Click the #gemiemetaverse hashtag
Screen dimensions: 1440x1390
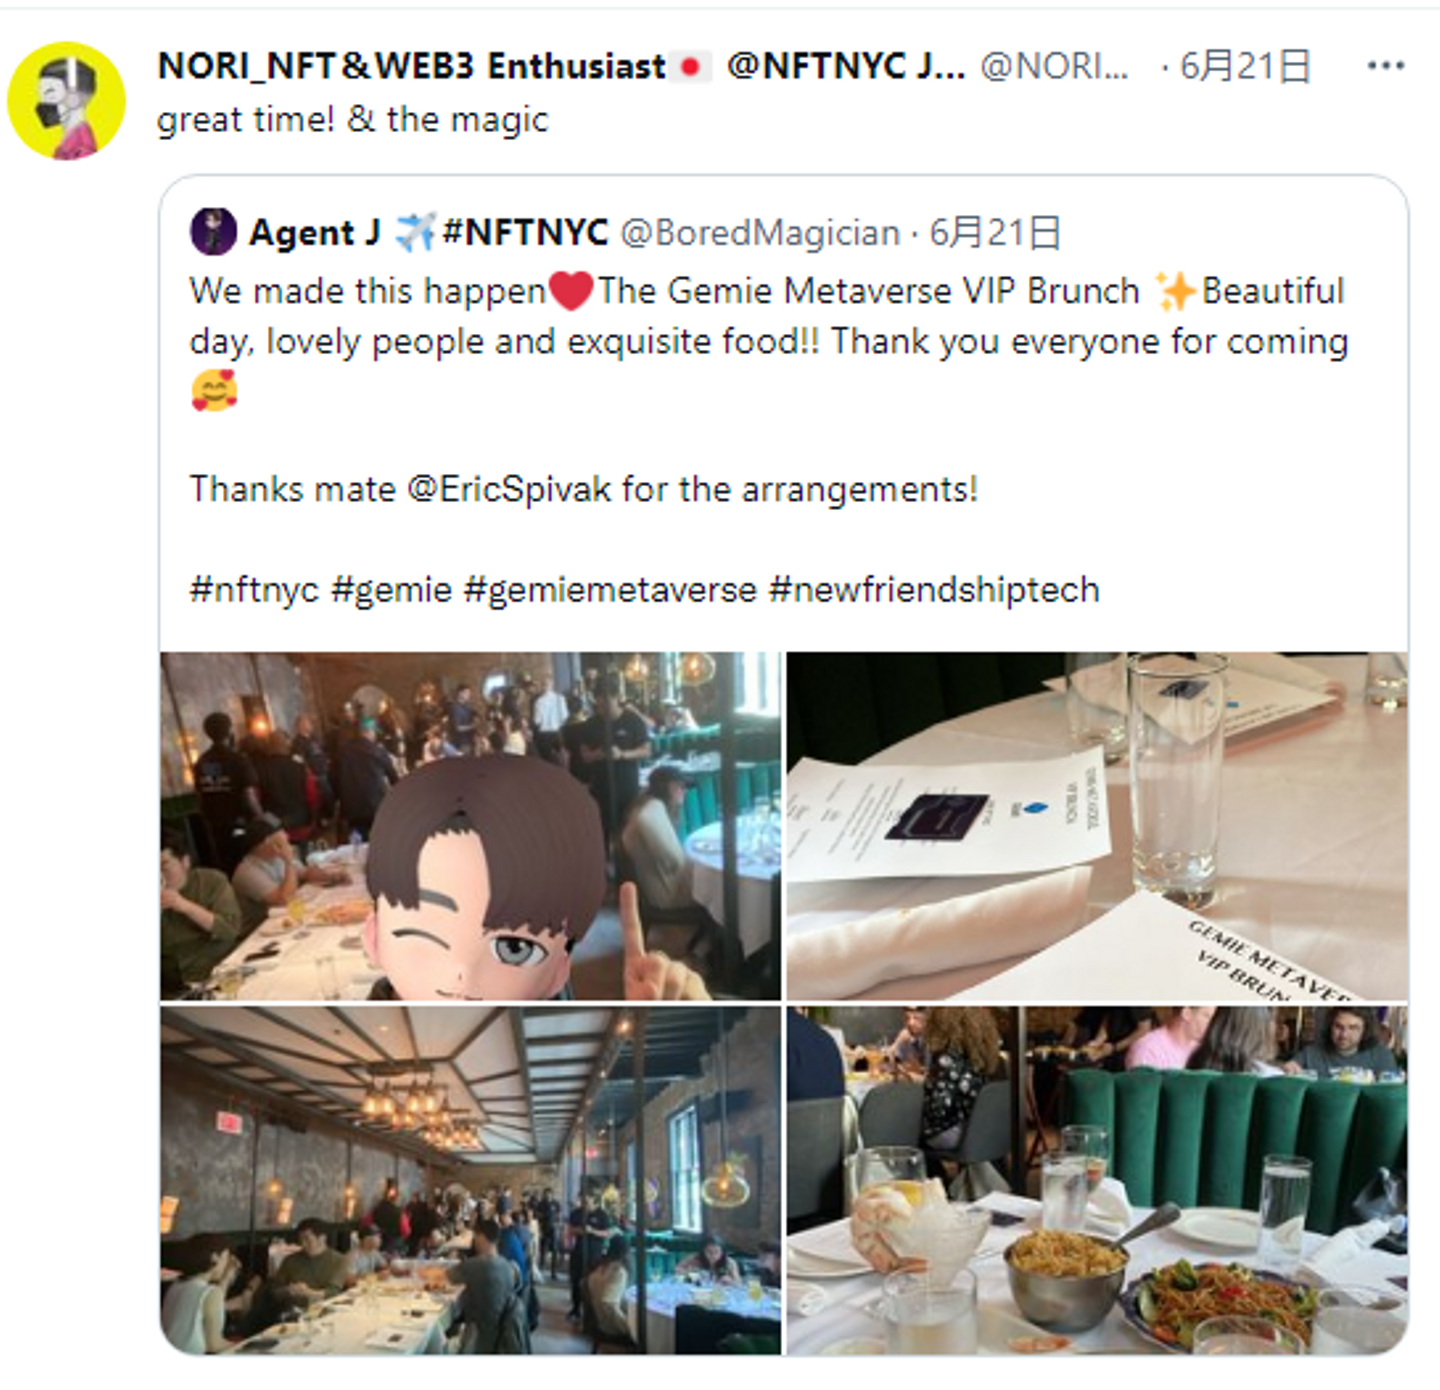[610, 589]
